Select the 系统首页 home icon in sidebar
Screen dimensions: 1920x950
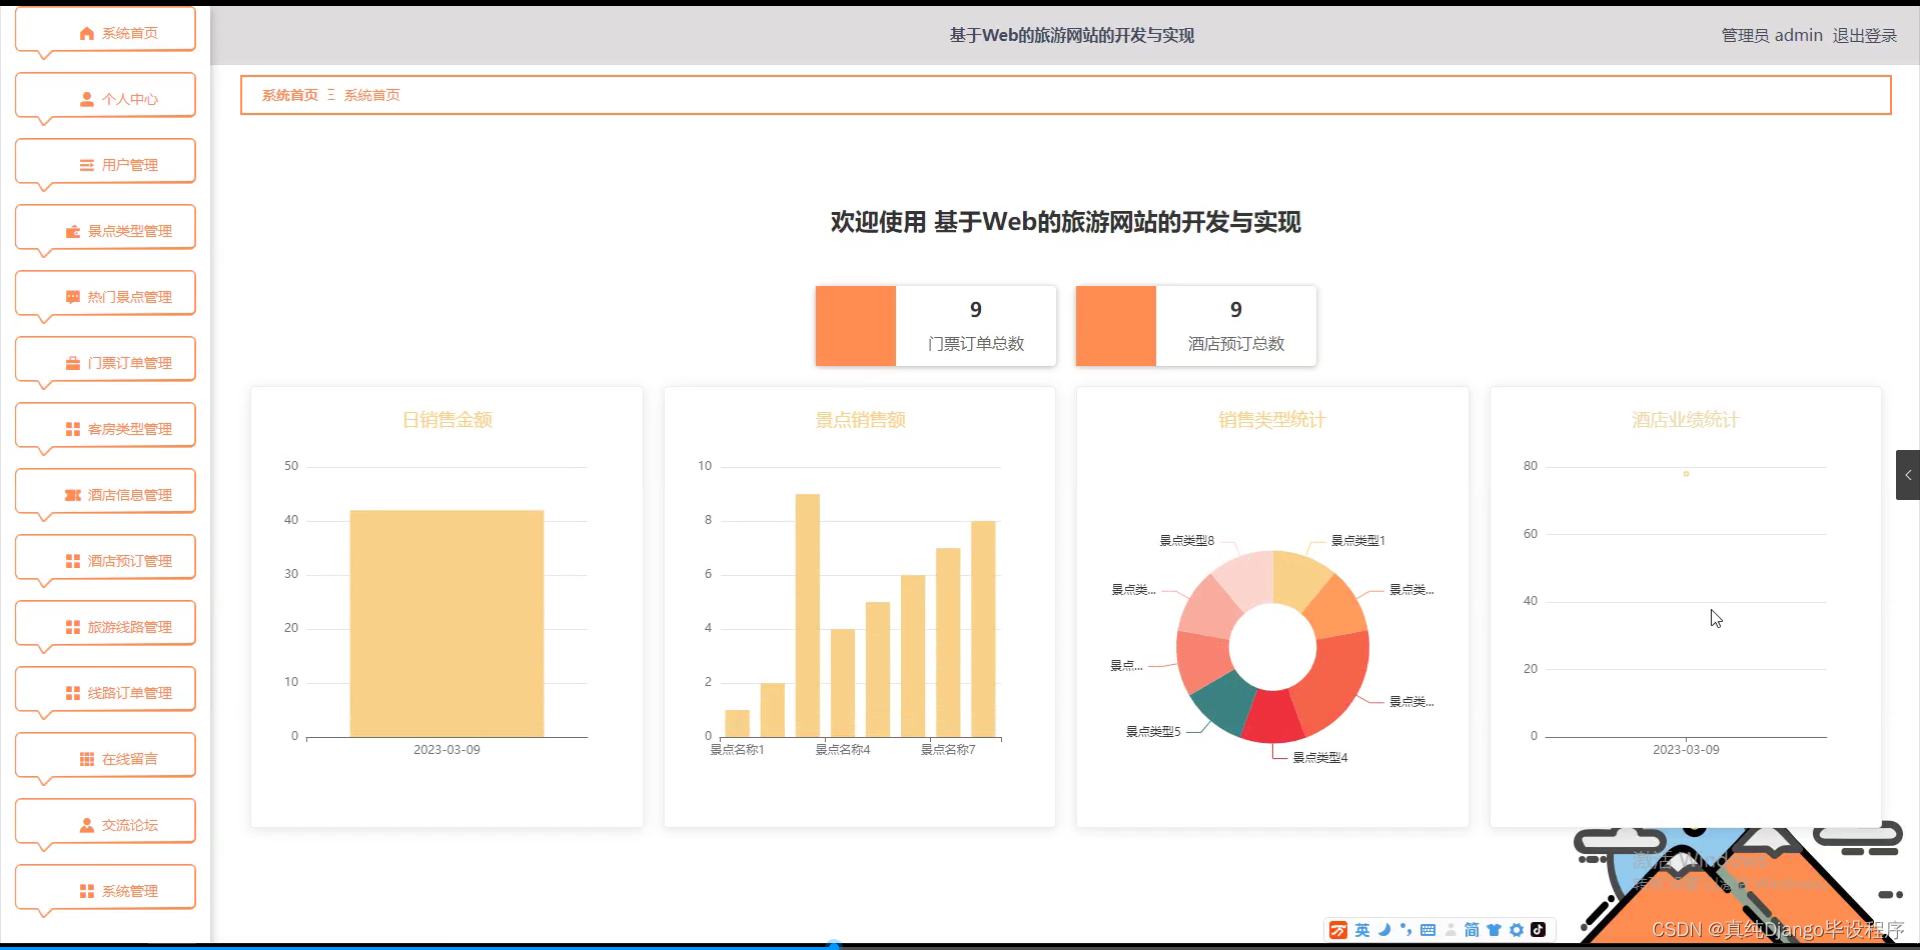85,32
